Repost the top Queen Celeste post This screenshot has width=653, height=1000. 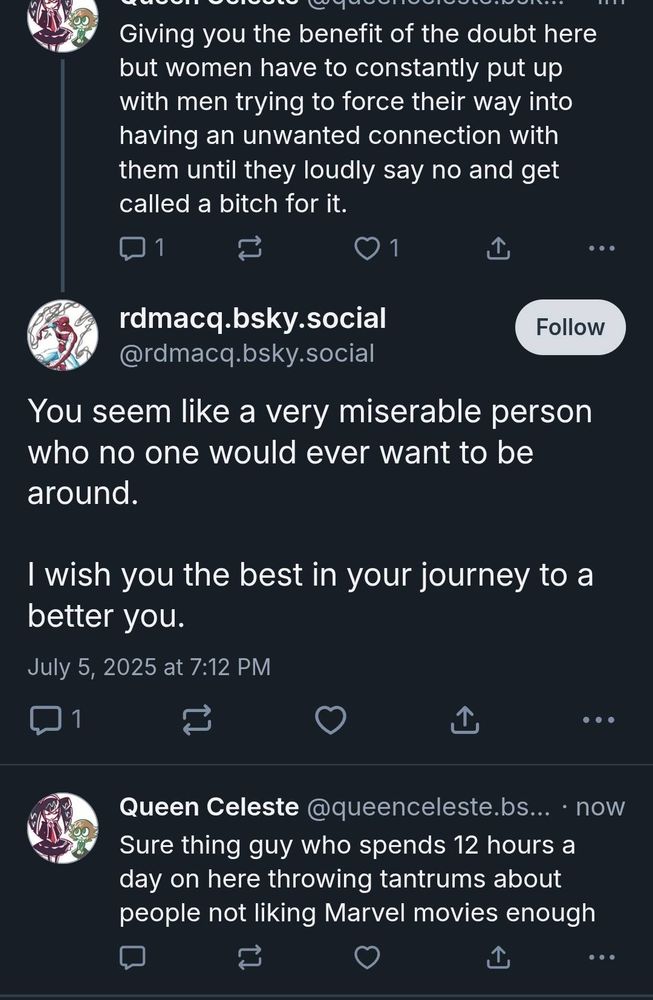[248, 249]
